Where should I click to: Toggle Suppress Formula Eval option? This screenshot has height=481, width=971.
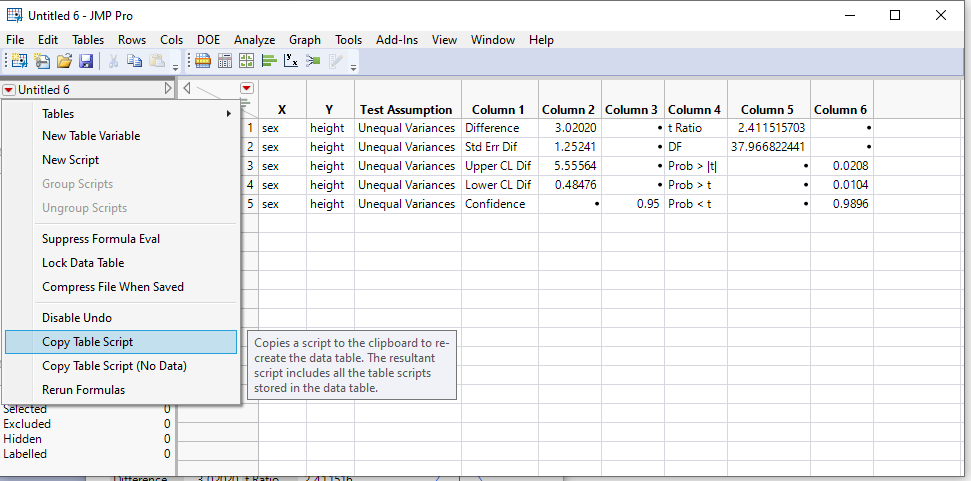tap(101, 239)
